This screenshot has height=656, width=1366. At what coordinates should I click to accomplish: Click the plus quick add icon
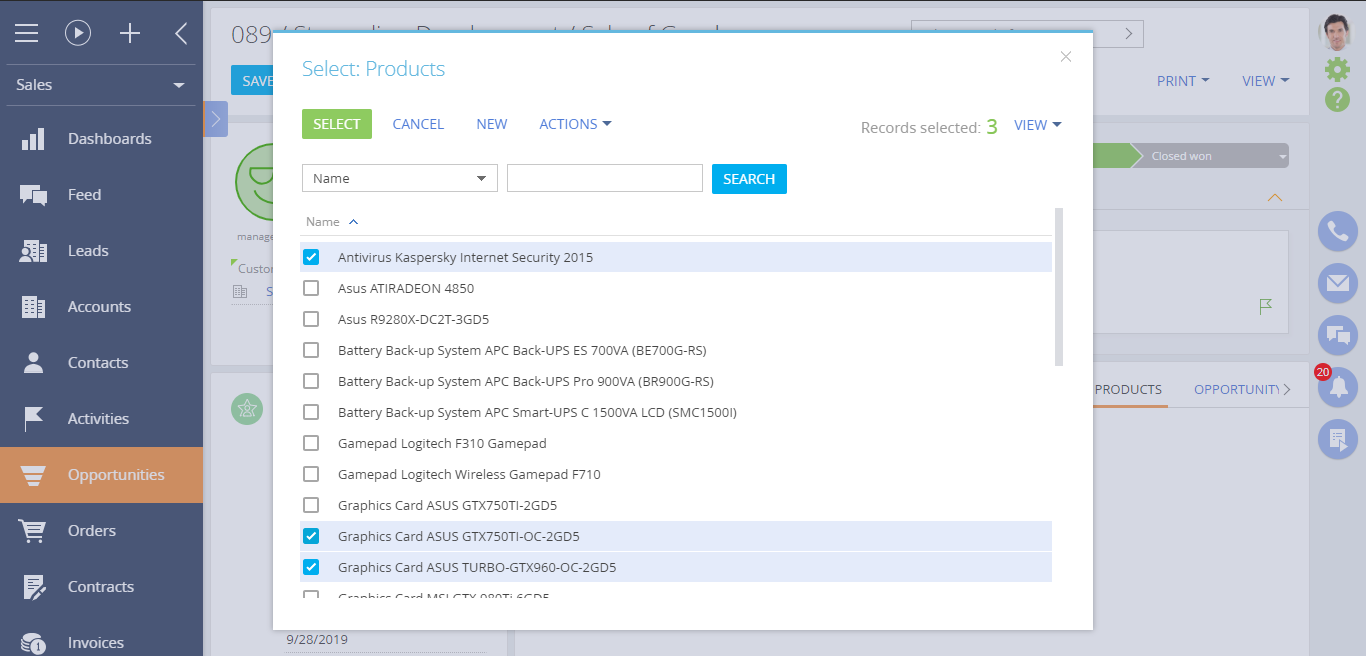(130, 33)
